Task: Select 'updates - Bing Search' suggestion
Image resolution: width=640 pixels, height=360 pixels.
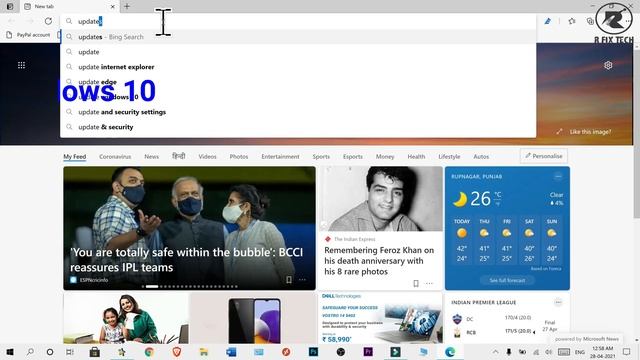Action: [x=298, y=37]
